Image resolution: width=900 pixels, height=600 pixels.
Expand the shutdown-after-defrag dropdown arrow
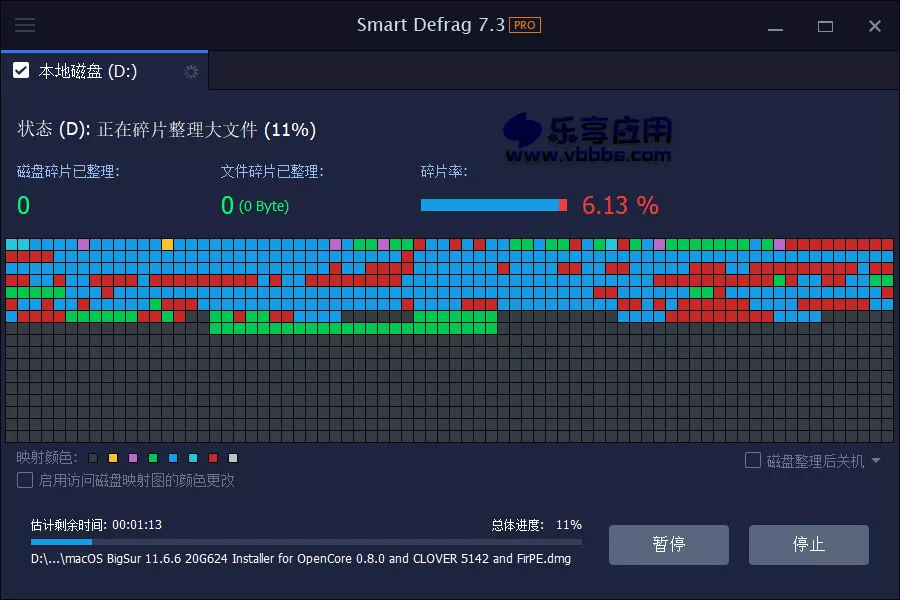875,460
